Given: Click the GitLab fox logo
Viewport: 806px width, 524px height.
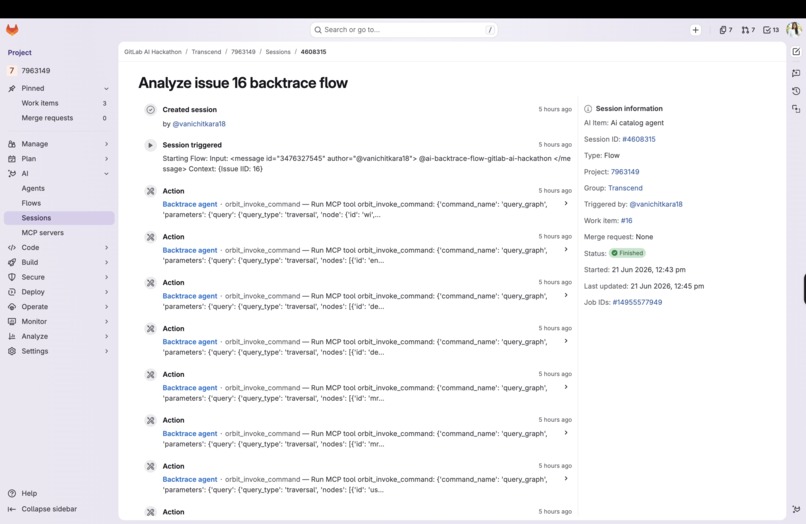Looking at the screenshot, I should pyautogui.click(x=12, y=30).
